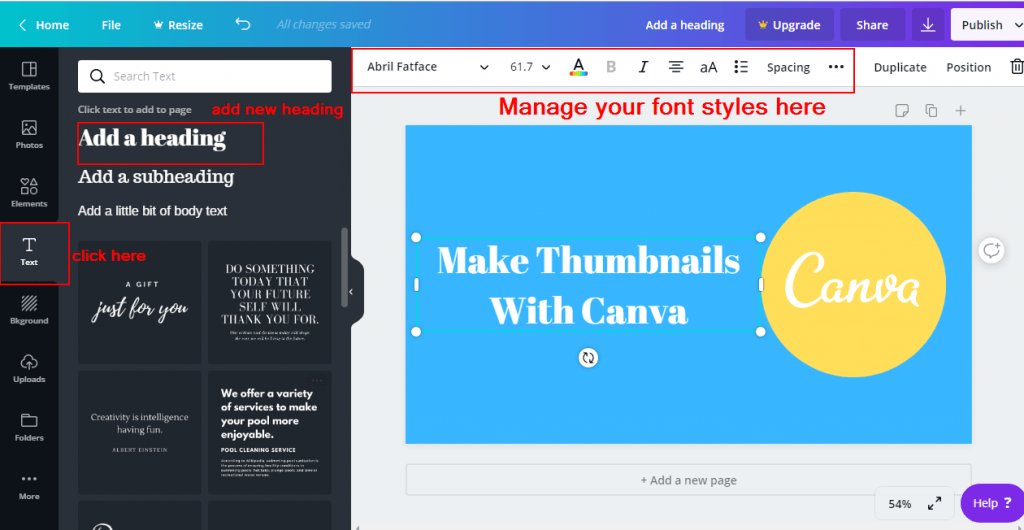This screenshot has height=530, width=1024.
Task: Select the pool cleaning service template
Action: click(270, 433)
